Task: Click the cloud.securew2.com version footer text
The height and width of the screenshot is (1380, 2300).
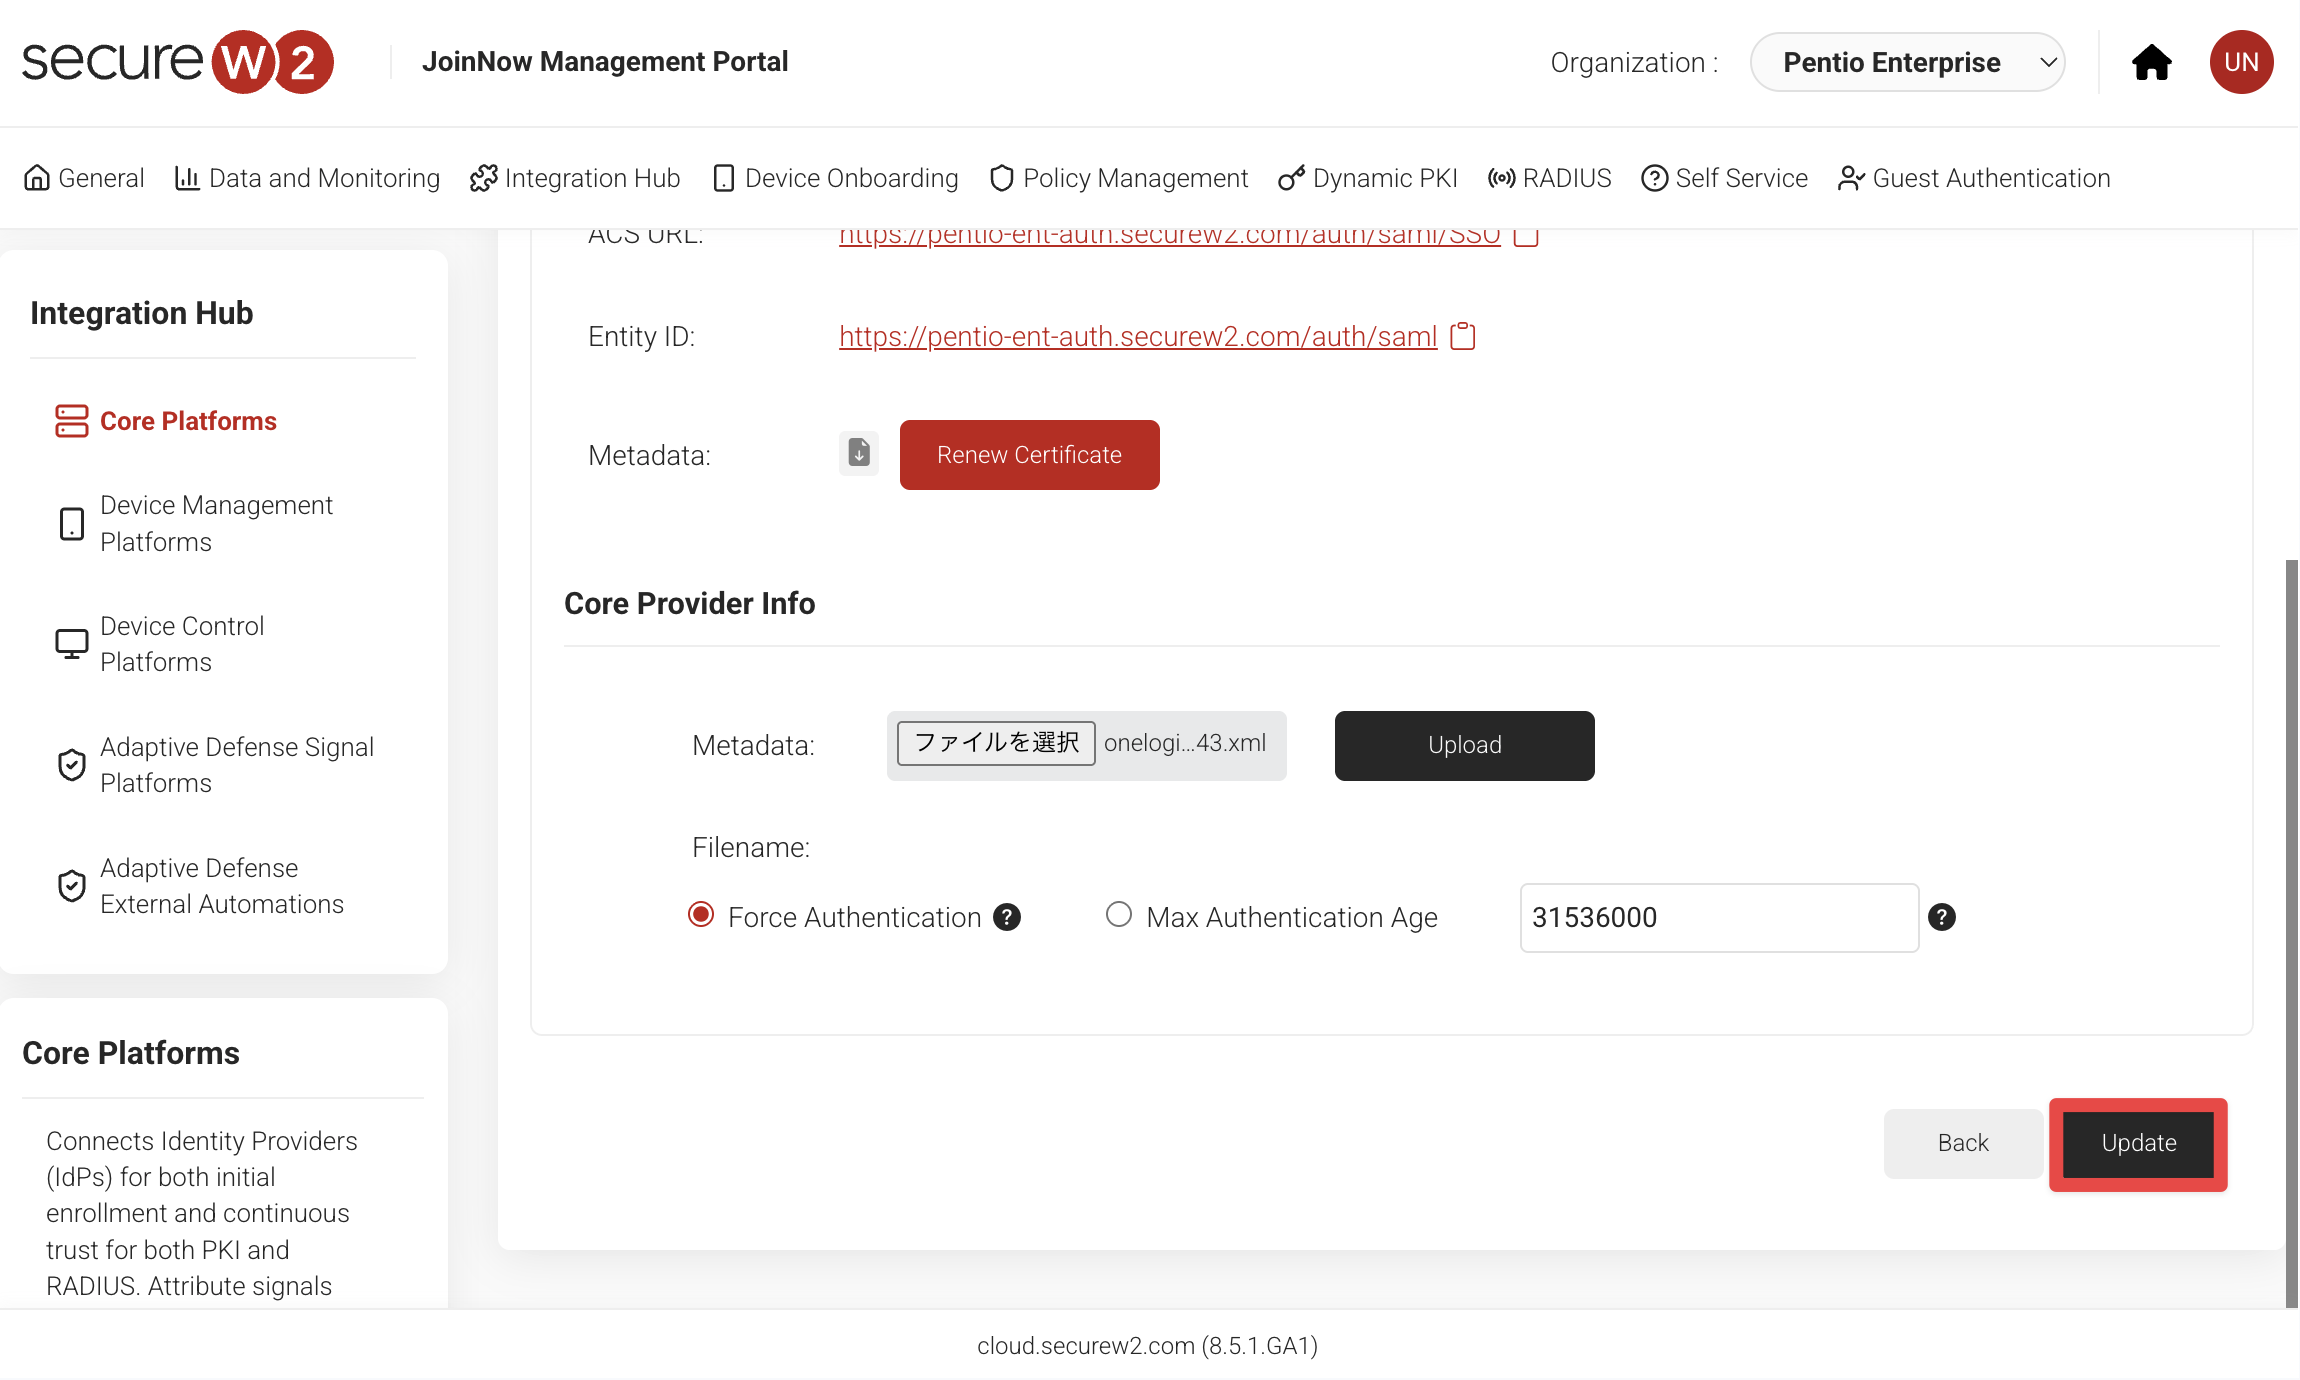Action: click(1148, 1346)
